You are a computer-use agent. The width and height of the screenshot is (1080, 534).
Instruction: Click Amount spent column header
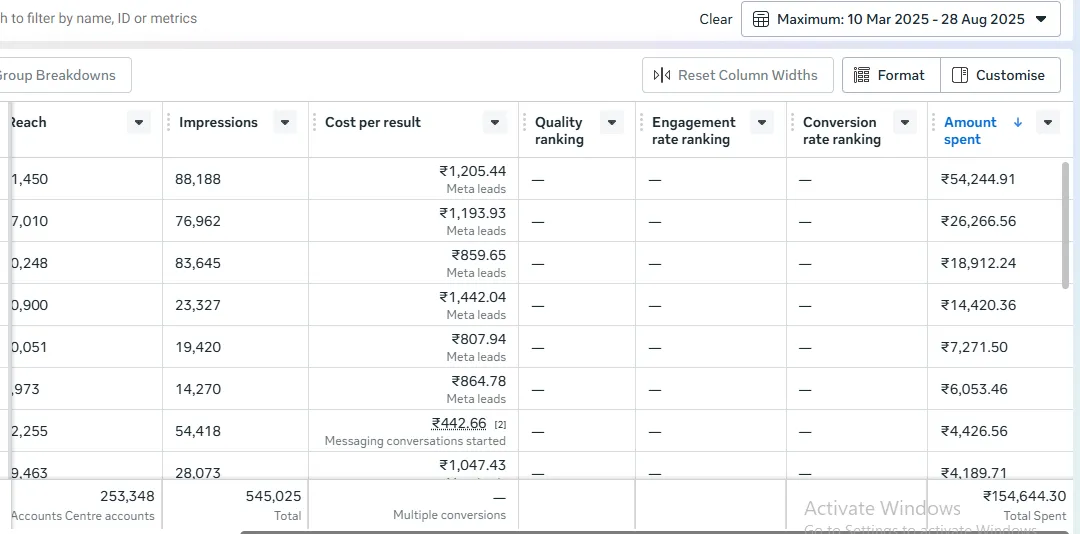(x=970, y=130)
